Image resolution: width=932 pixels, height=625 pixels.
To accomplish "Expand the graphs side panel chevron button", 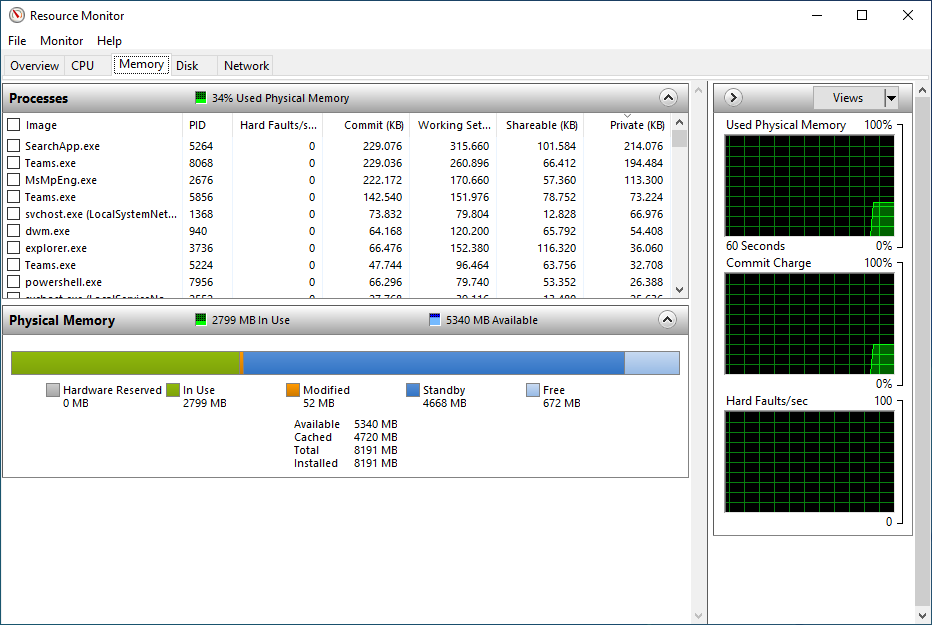I will coord(733,97).
